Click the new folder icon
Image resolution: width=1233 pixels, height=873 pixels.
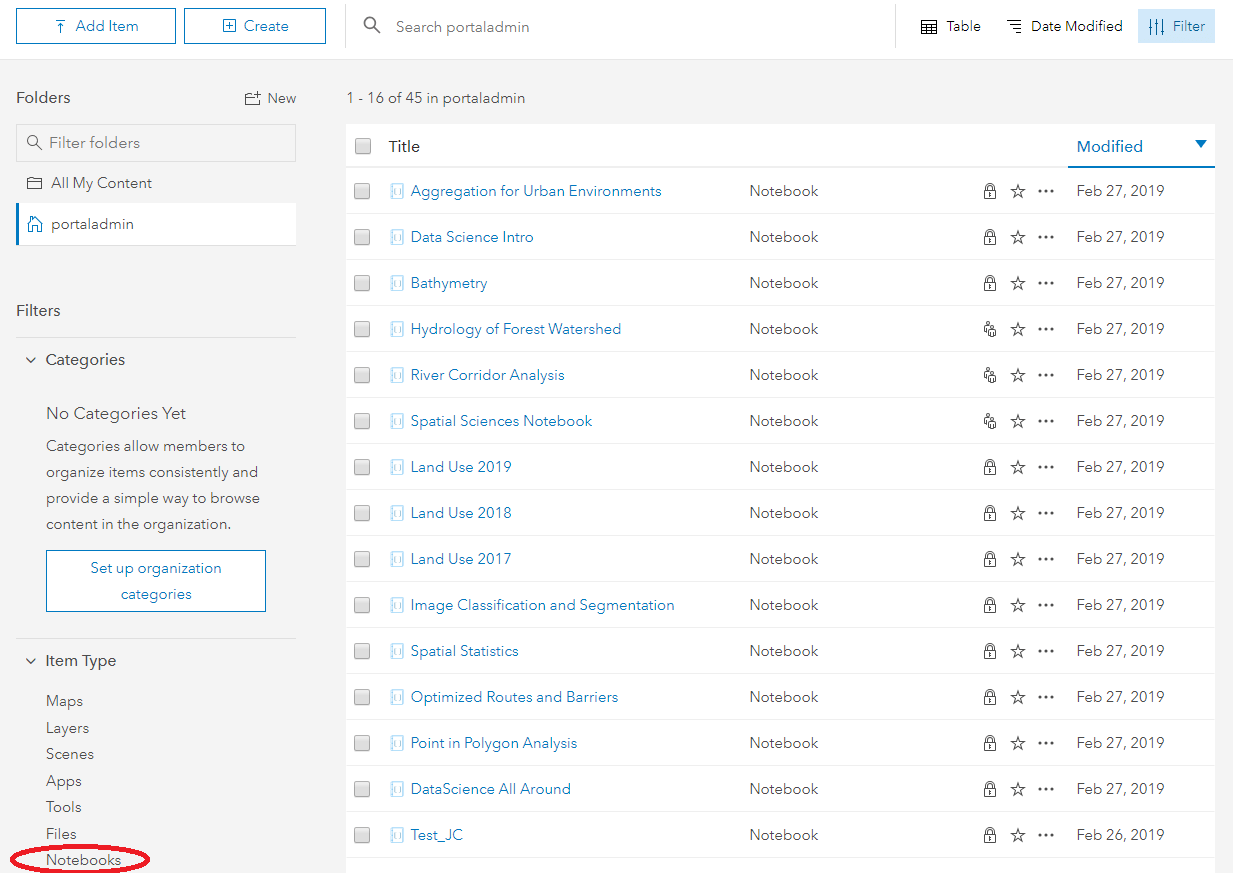pos(252,98)
